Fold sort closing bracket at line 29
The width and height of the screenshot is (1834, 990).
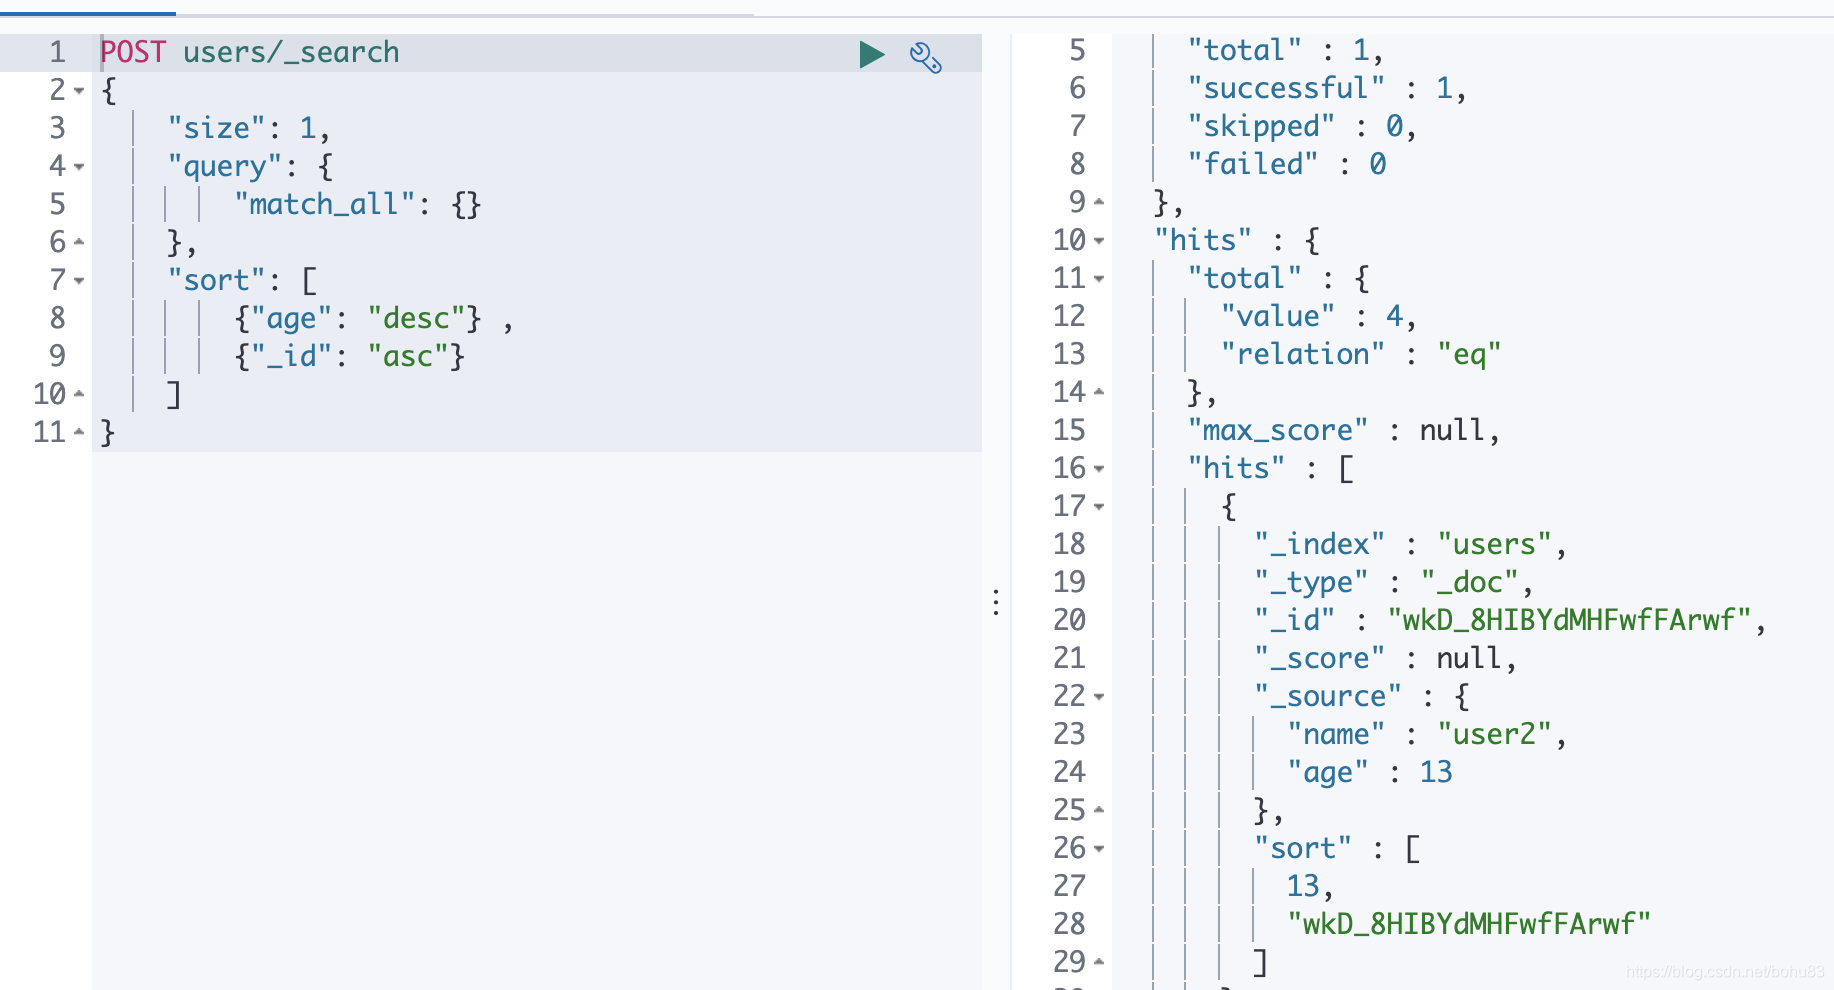pos(1099,963)
